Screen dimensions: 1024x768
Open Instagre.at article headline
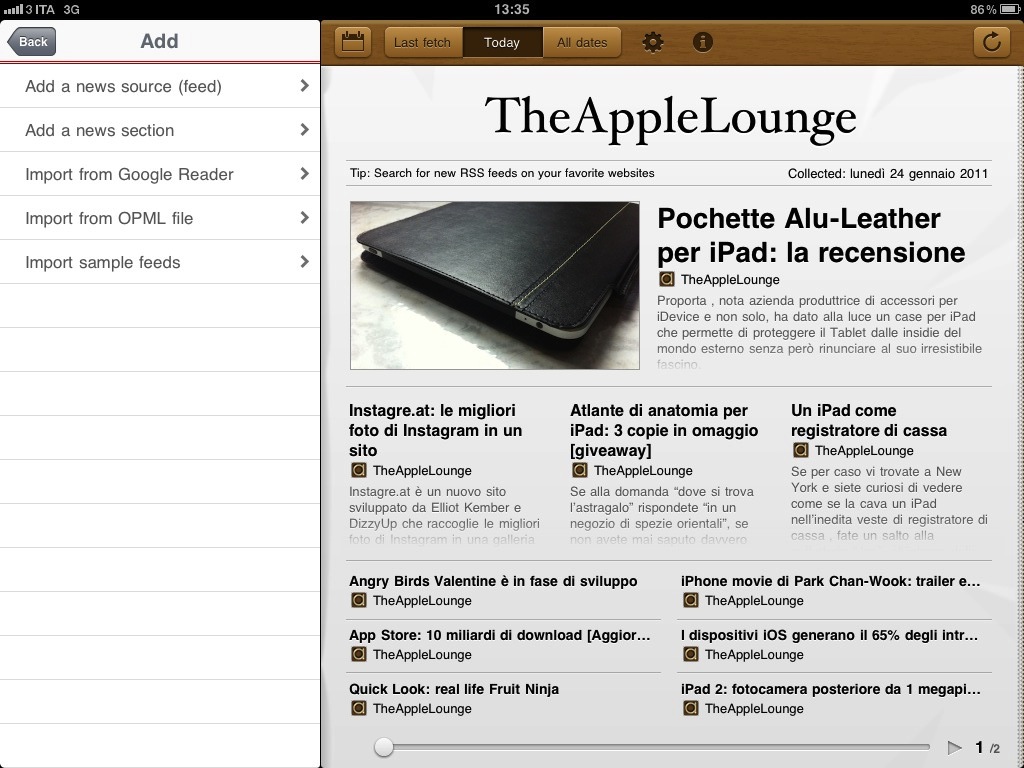tap(436, 430)
